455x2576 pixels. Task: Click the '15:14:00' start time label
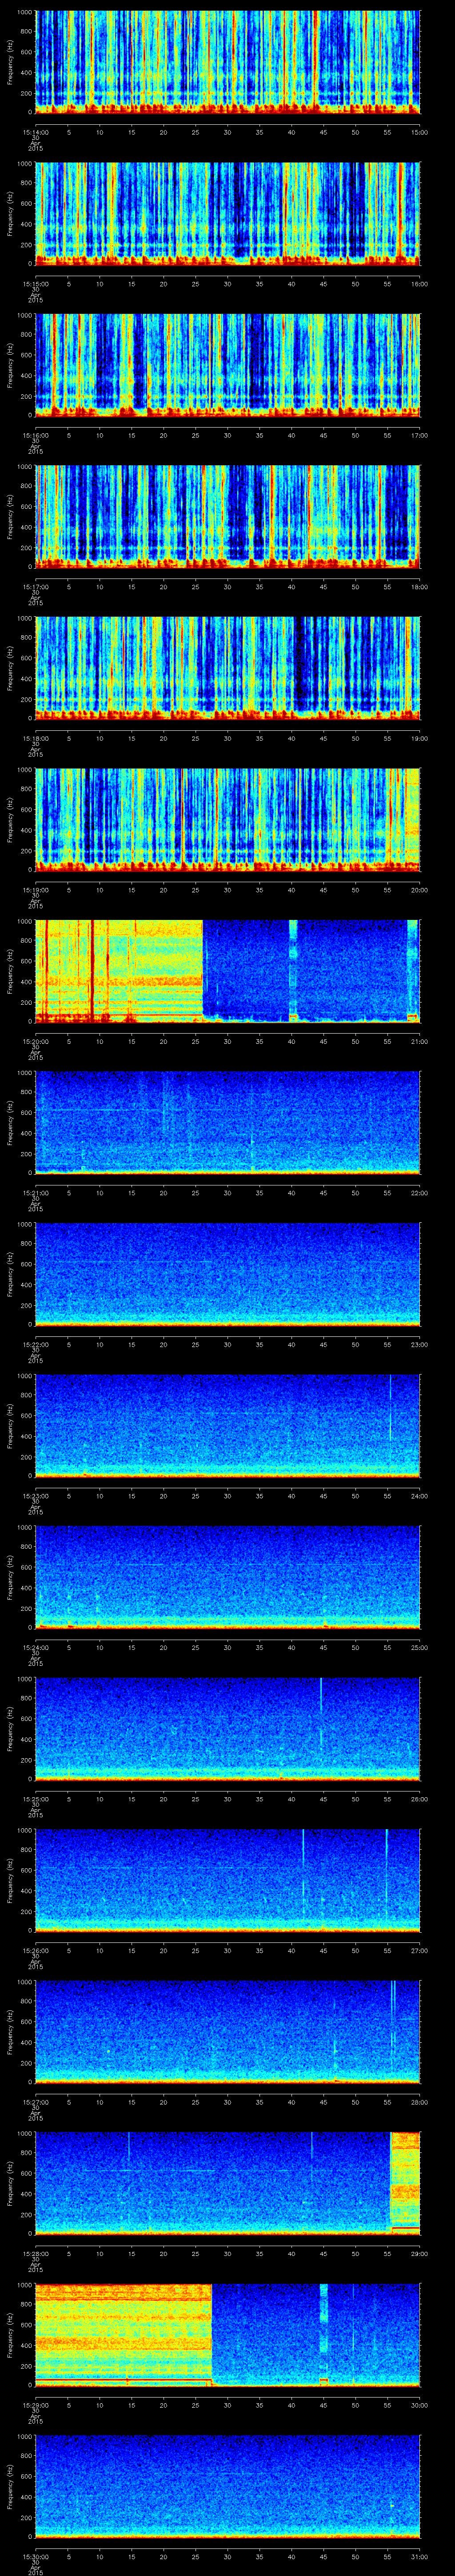35,132
